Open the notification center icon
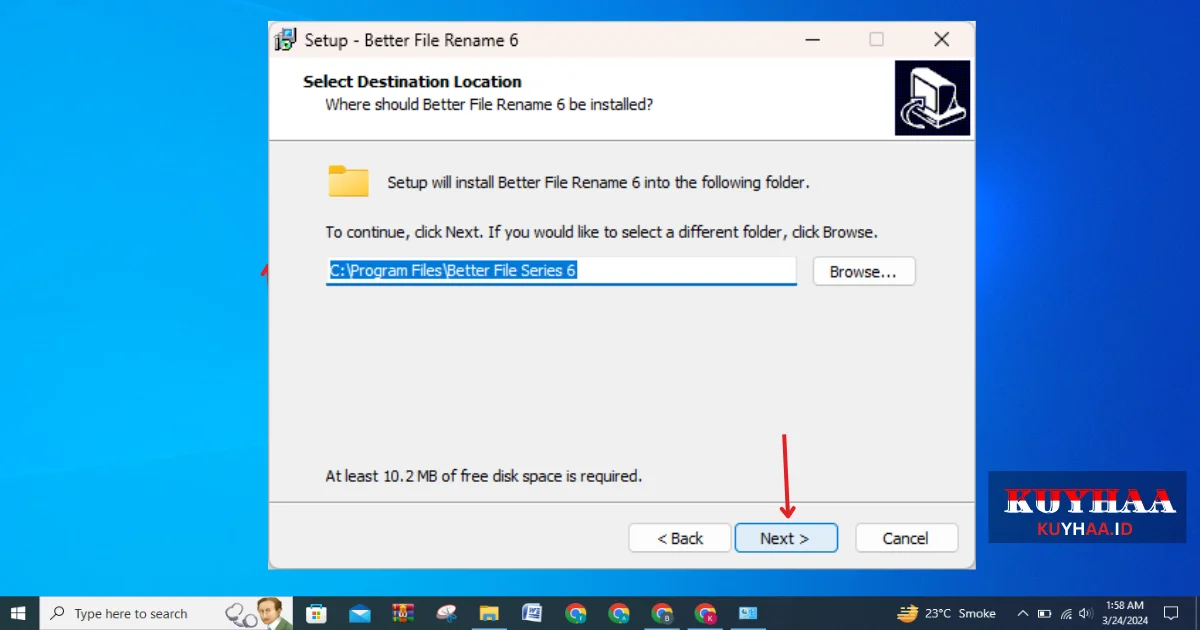 click(1171, 613)
